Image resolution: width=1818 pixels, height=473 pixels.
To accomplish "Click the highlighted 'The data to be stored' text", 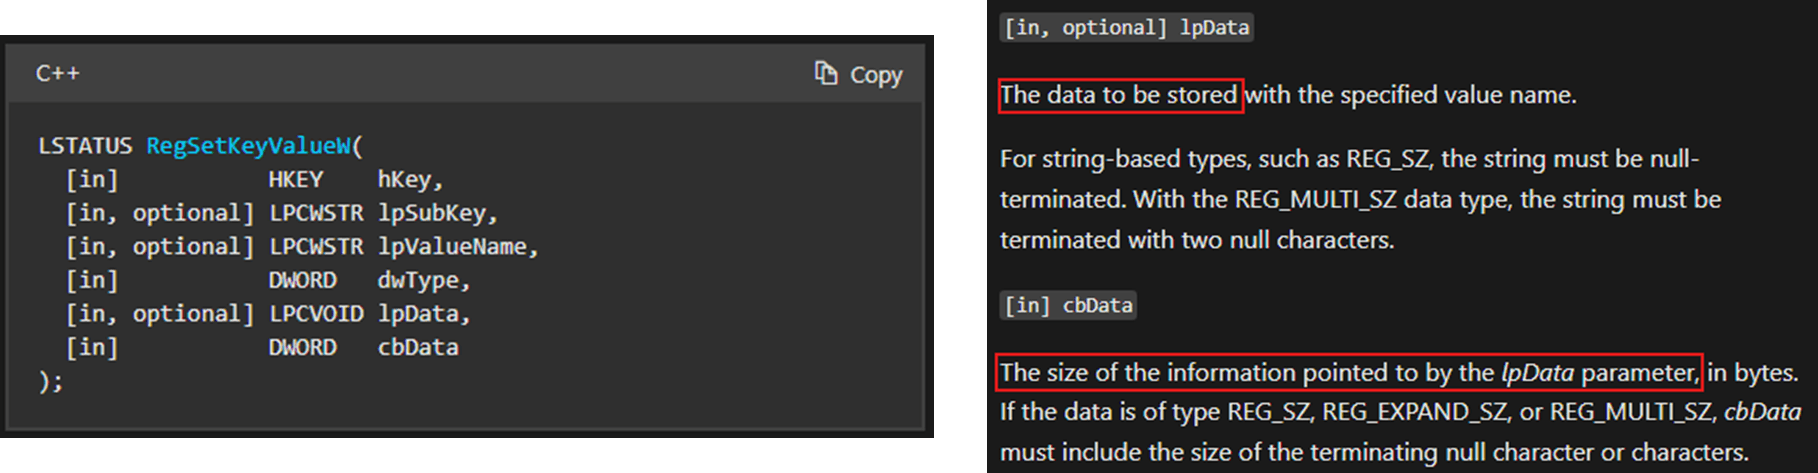I will click(1120, 95).
